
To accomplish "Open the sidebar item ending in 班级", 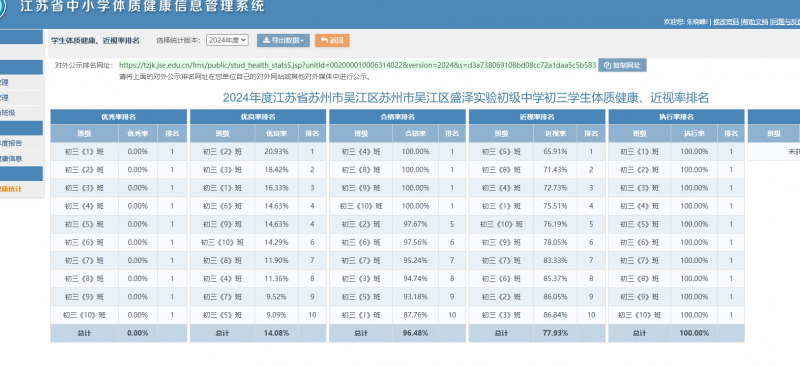I will [x=8, y=113].
